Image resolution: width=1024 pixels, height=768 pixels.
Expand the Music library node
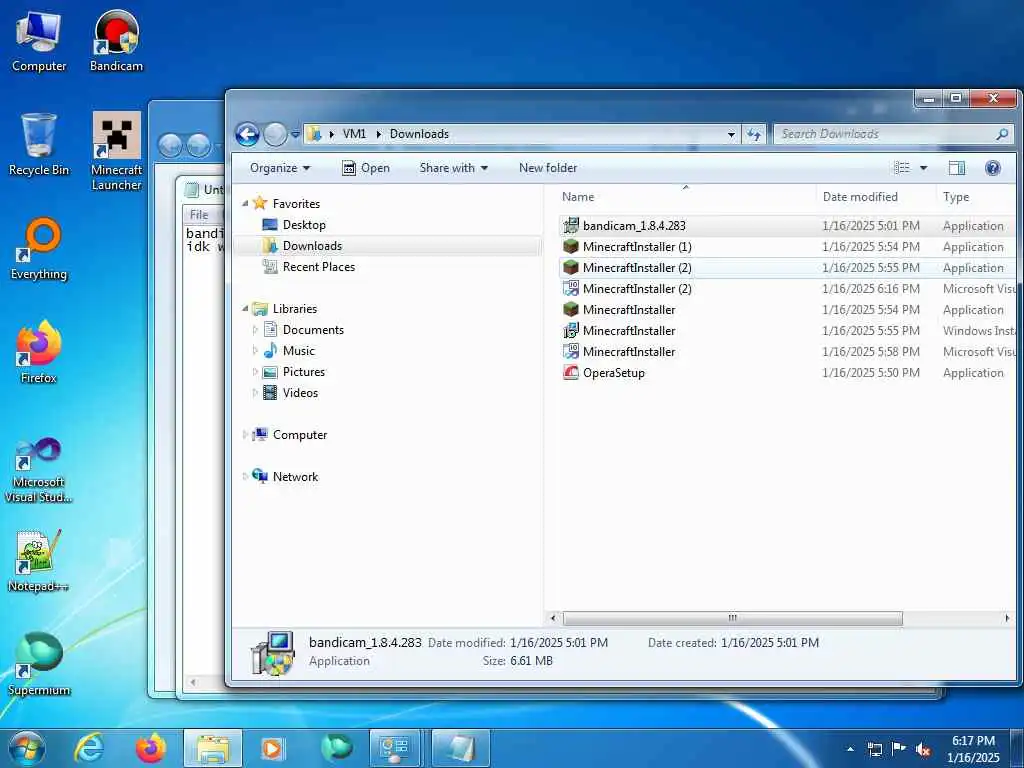tap(255, 351)
